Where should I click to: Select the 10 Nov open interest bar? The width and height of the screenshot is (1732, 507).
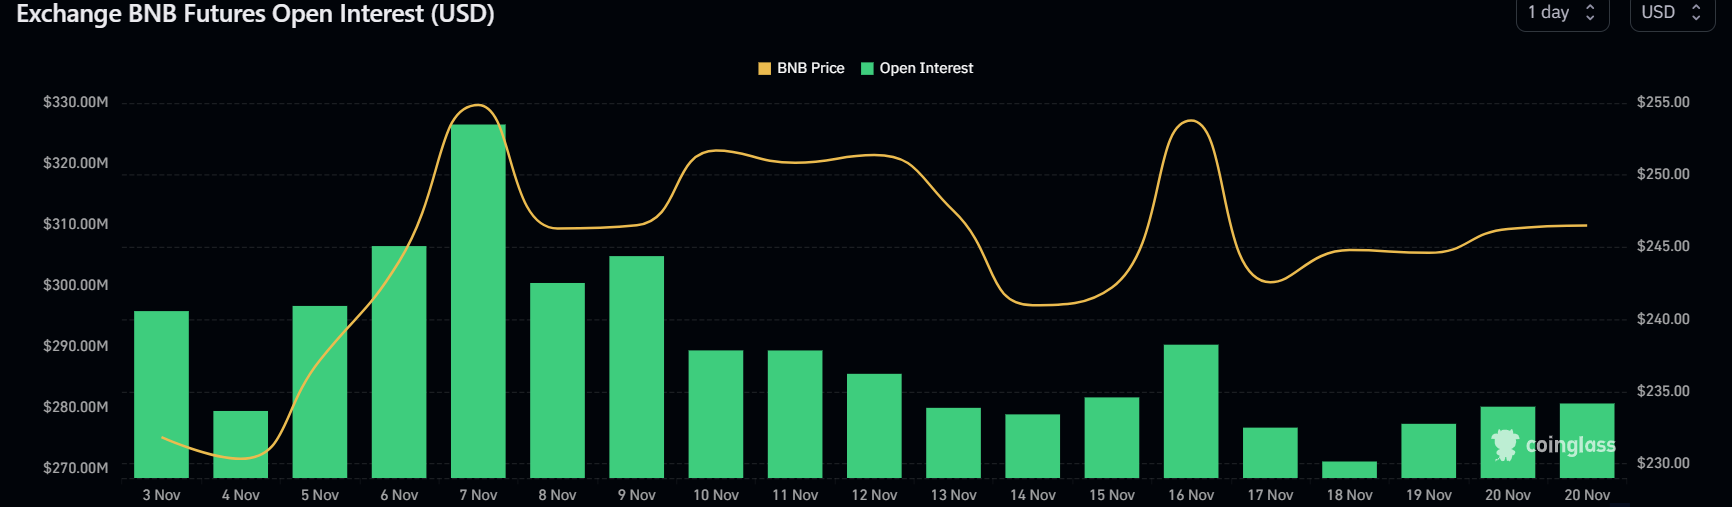pos(716,414)
